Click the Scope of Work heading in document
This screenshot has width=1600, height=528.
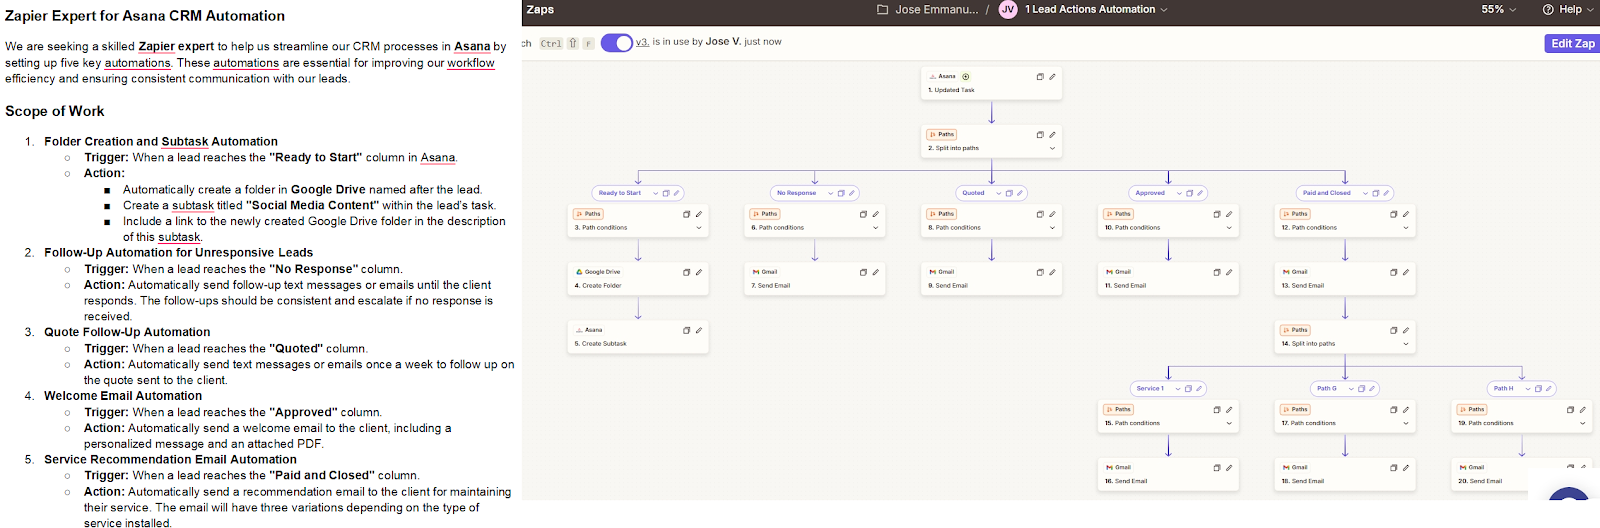(55, 111)
